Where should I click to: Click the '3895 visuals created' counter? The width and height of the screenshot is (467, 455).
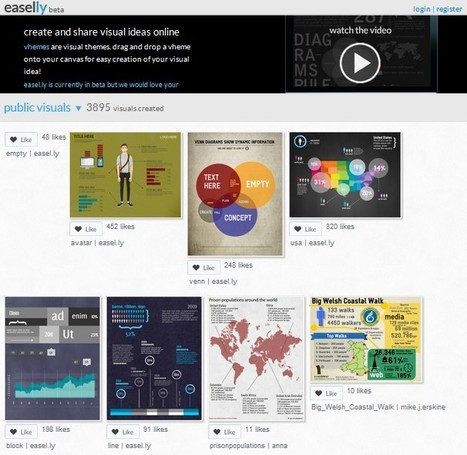125,108
